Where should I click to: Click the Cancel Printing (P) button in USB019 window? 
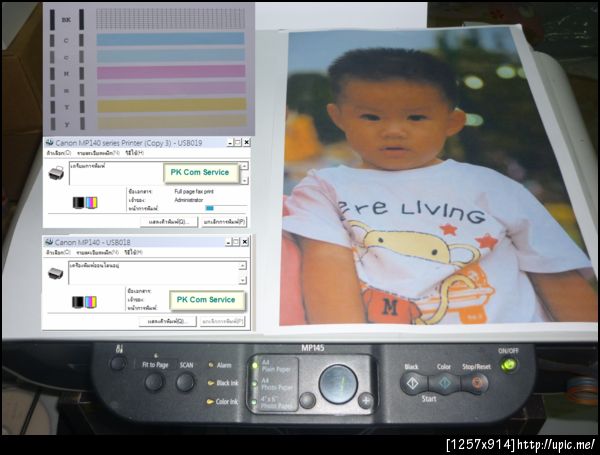coord(225,222)
